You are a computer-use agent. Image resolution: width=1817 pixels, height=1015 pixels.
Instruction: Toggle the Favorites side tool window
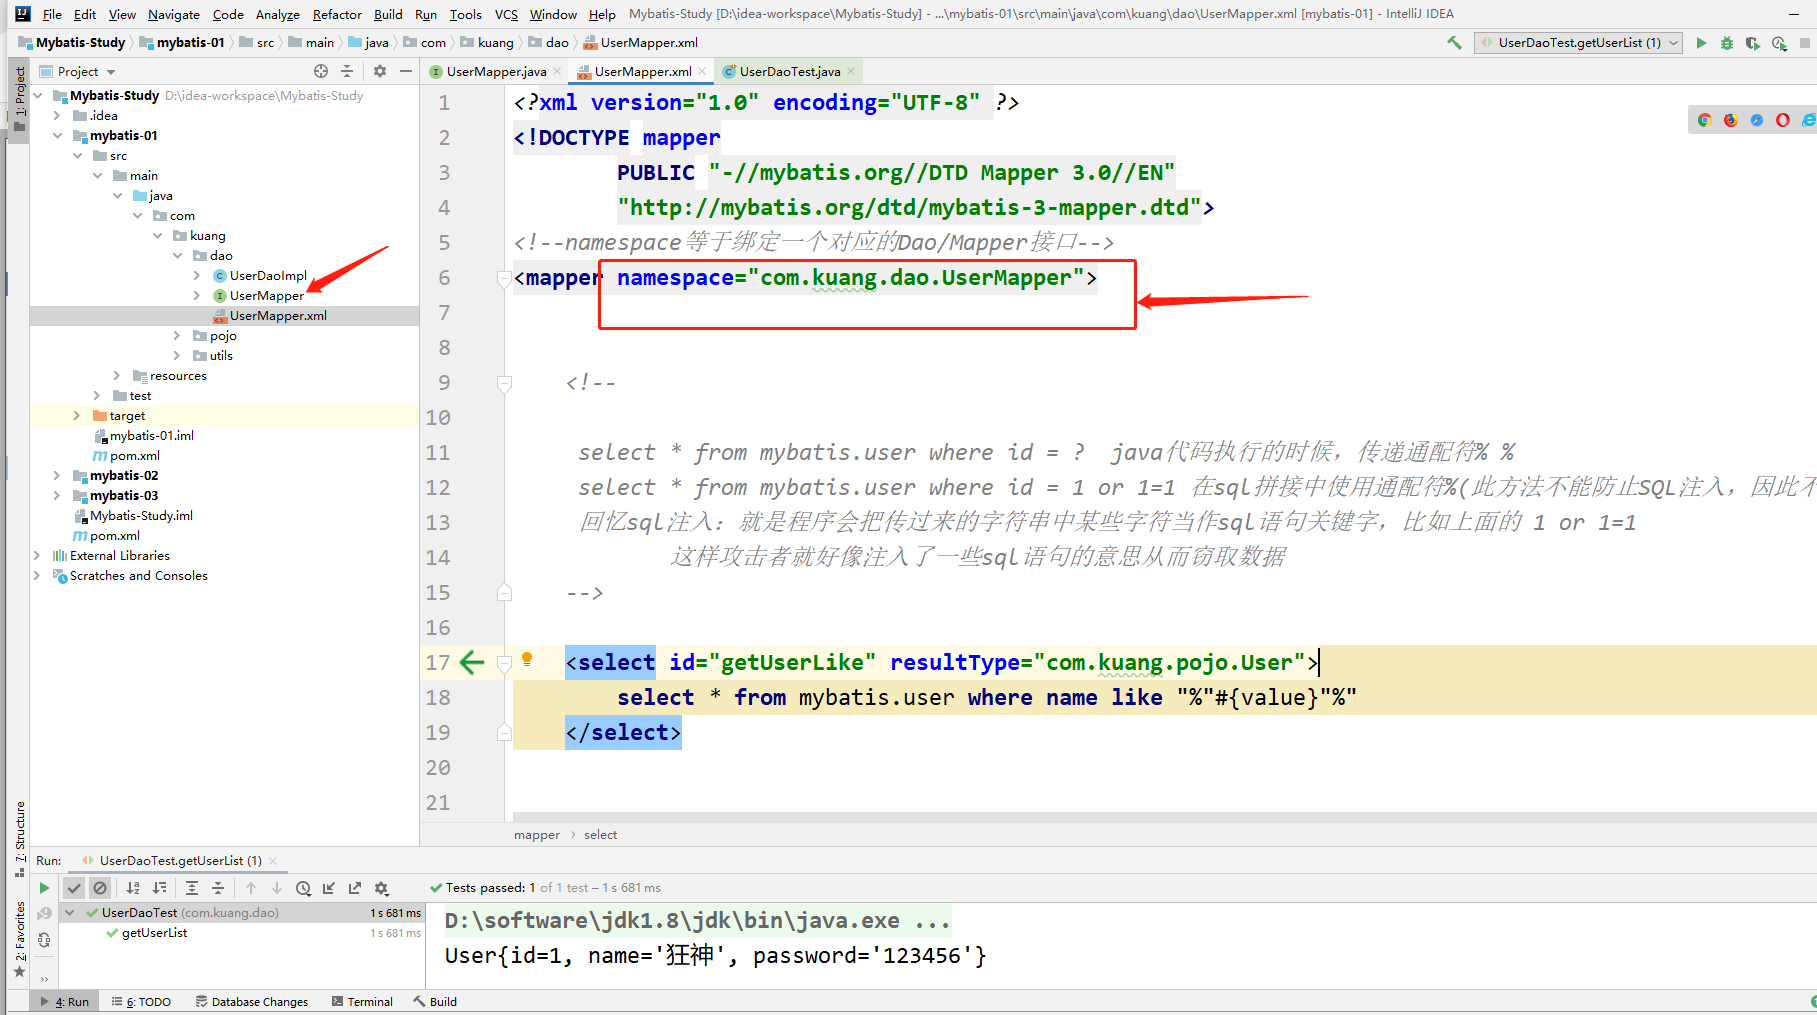pyautogui.click(x=20, y=938)
